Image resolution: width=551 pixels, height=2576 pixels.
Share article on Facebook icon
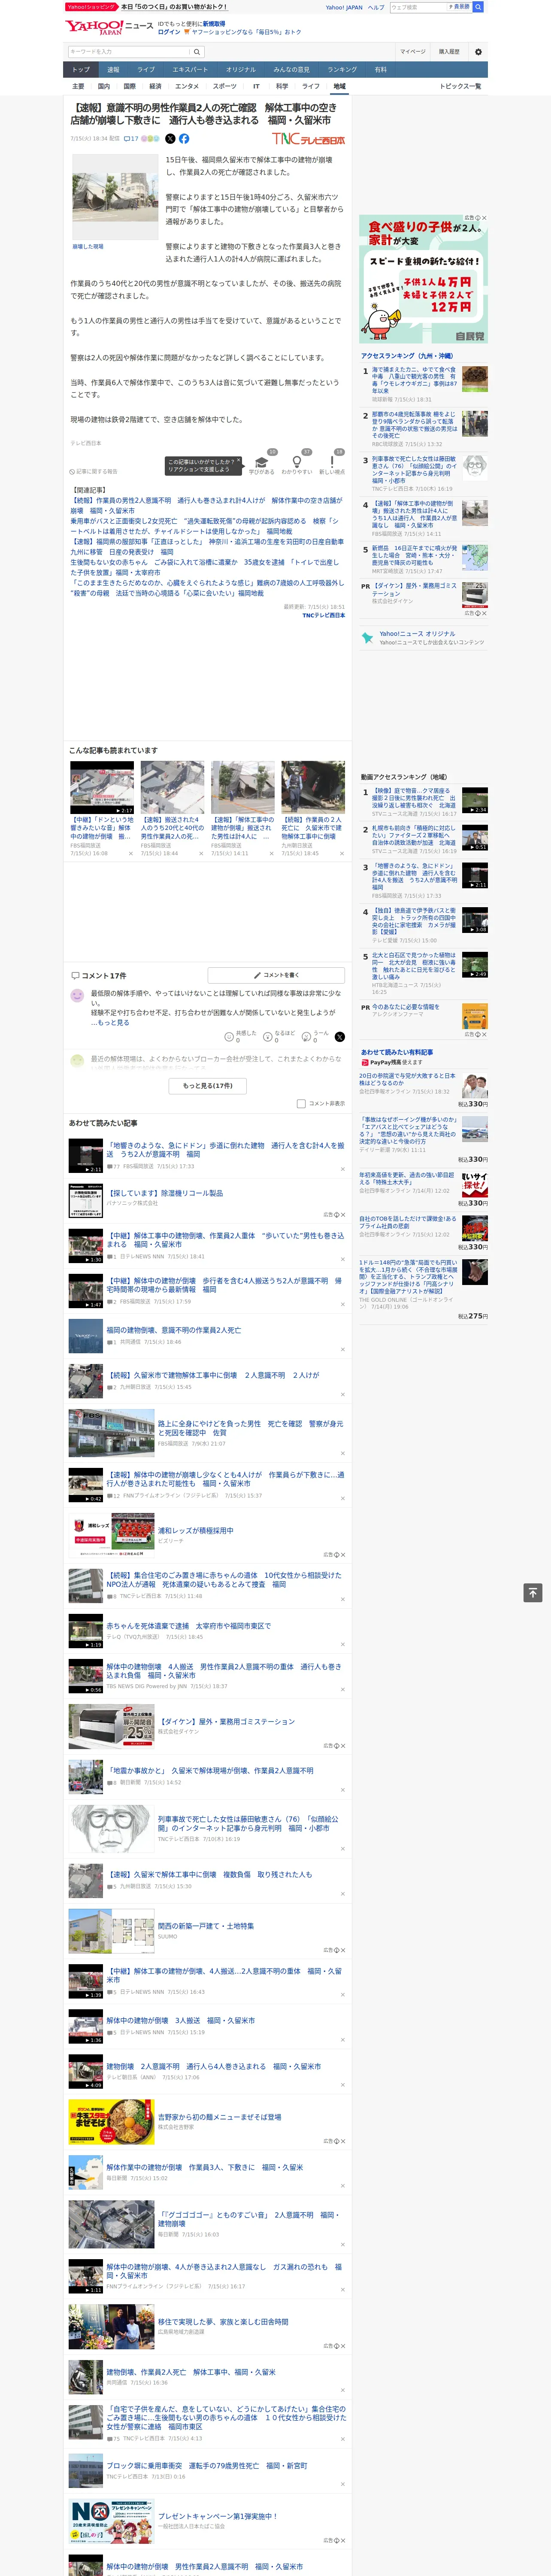point(184,139)
